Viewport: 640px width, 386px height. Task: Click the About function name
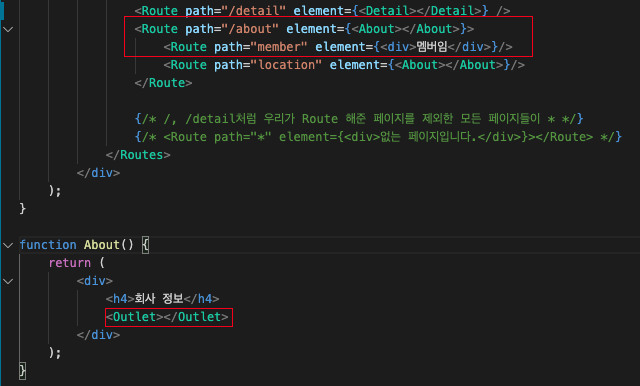(102, 245)
